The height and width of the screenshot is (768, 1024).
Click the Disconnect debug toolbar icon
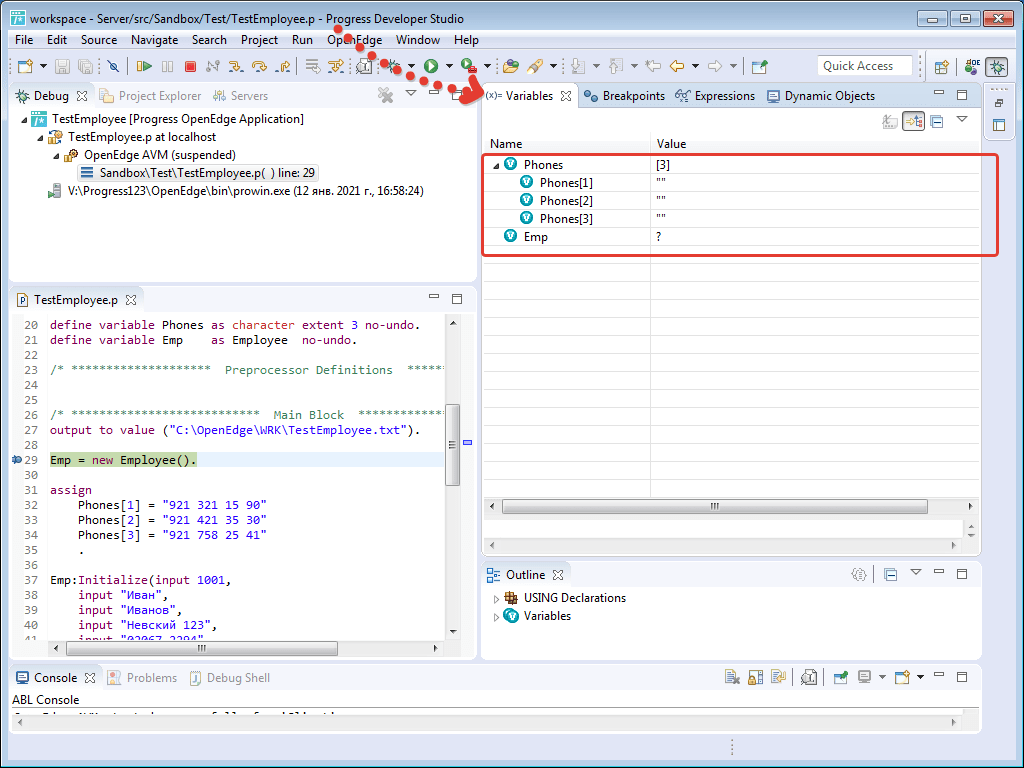(x=213, y=66)
